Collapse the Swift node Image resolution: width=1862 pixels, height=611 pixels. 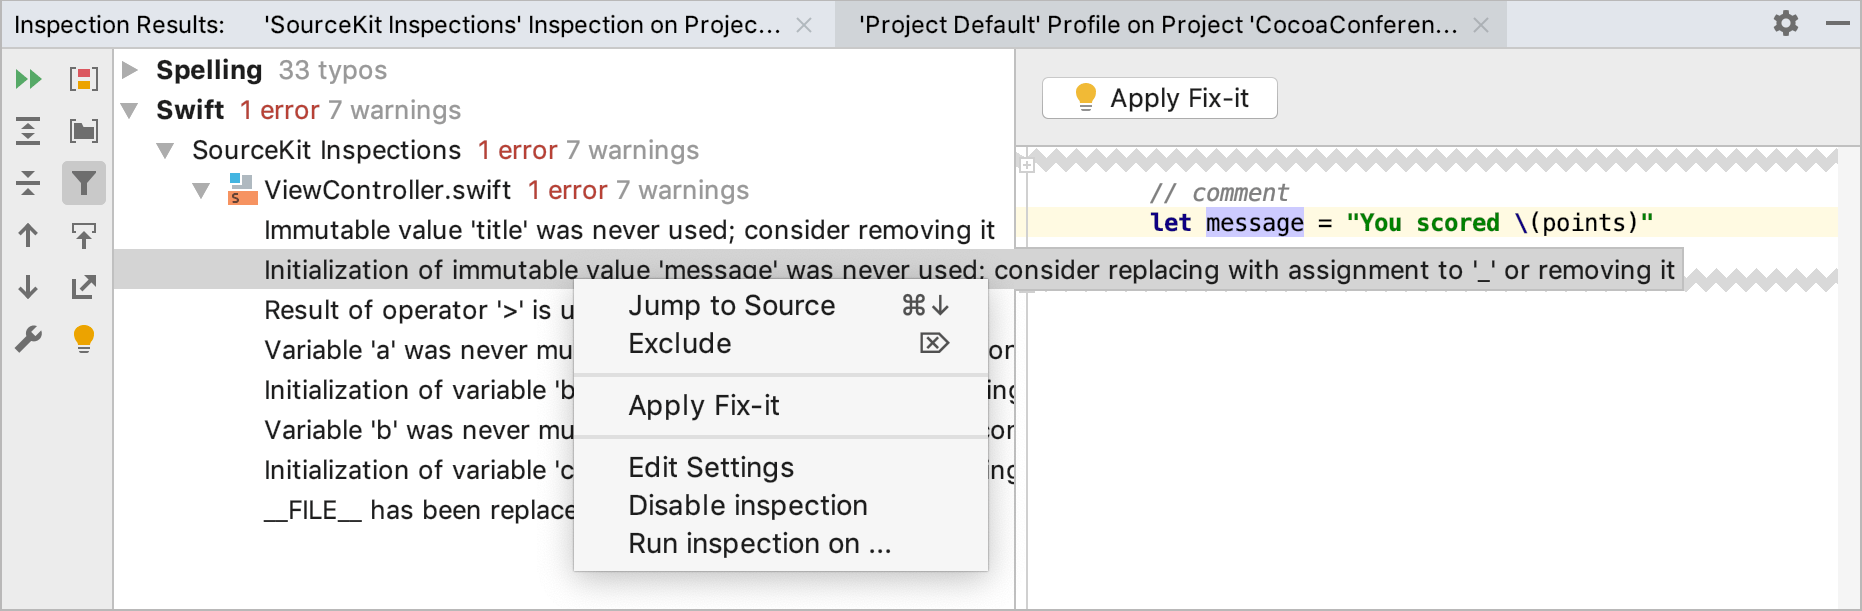130,110
